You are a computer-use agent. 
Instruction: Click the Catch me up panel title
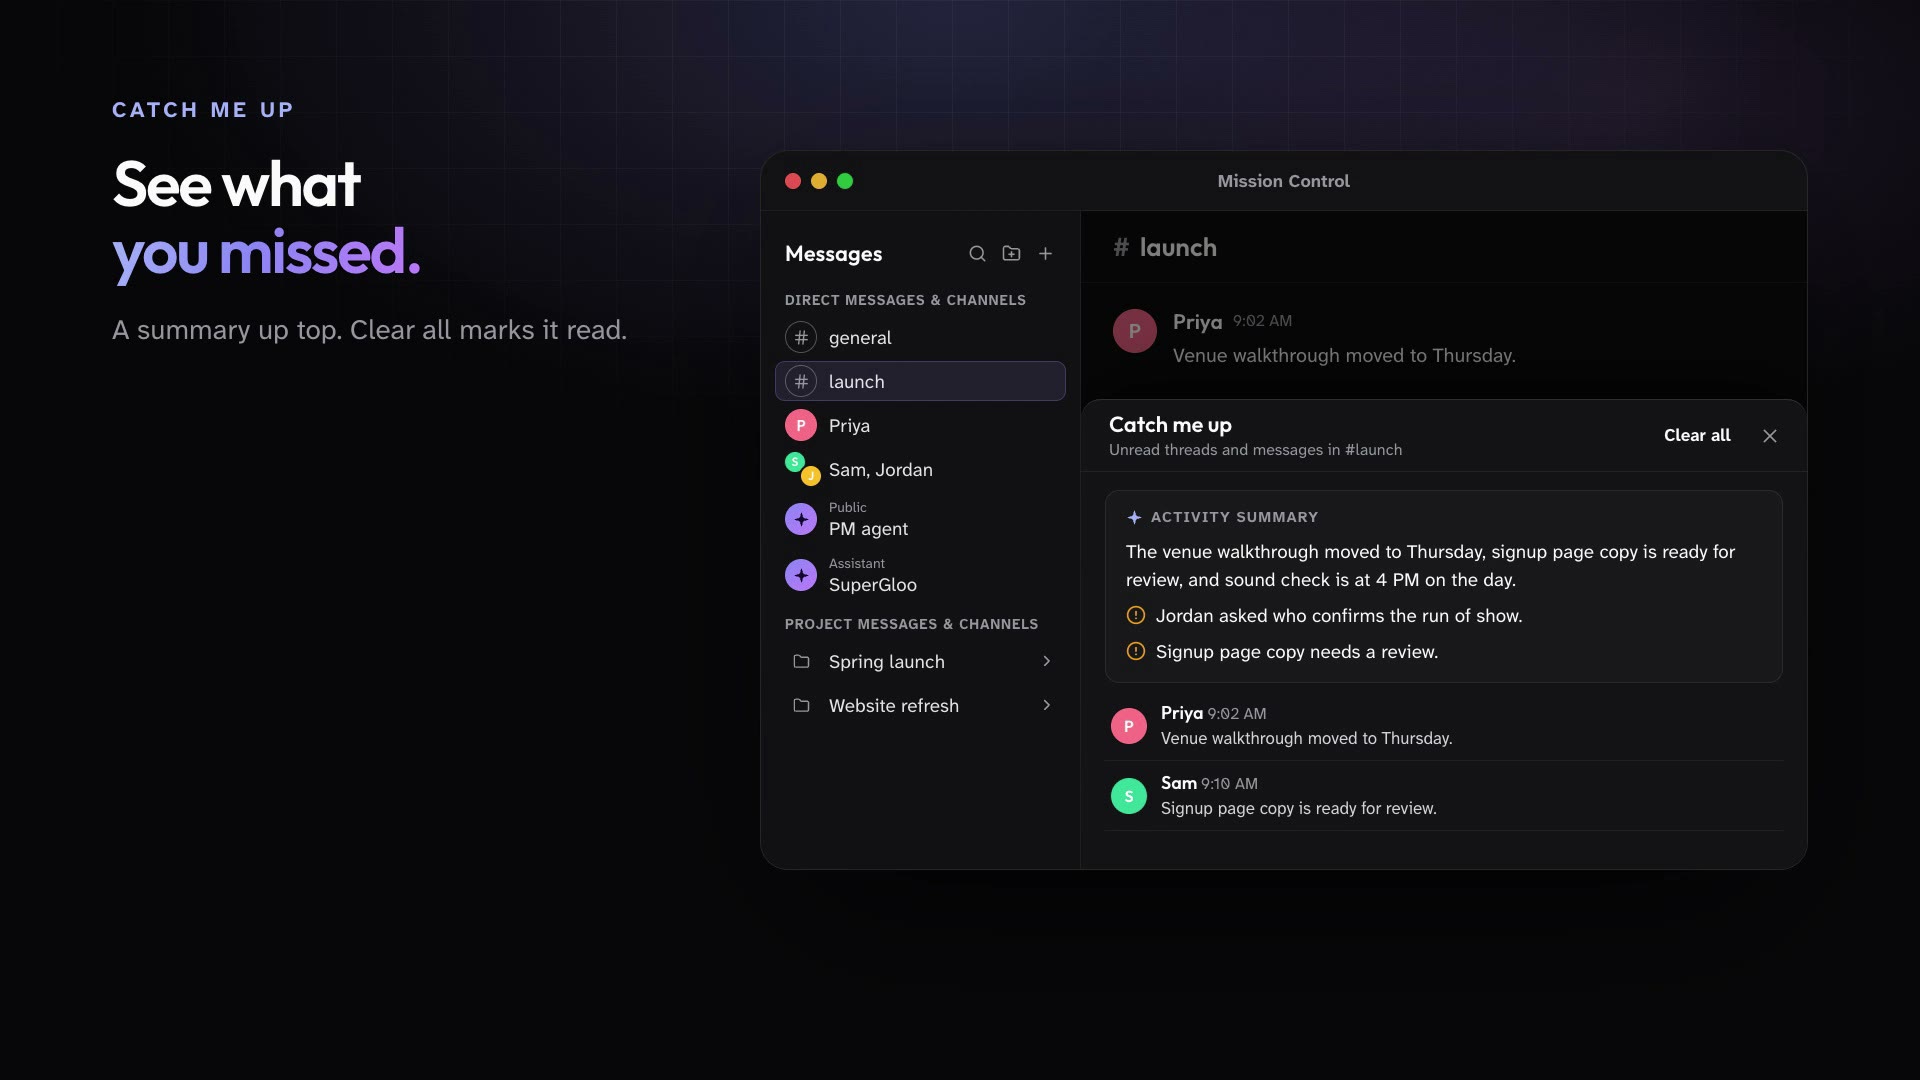coord(1170,425)
